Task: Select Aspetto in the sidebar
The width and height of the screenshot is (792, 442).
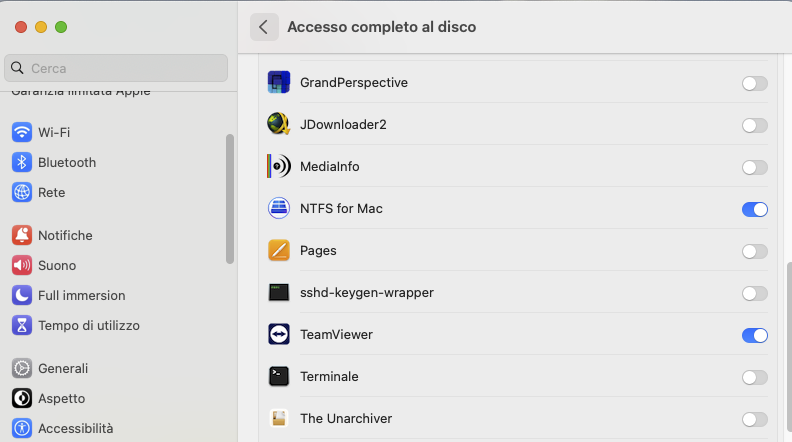Action: pos(119,399)
